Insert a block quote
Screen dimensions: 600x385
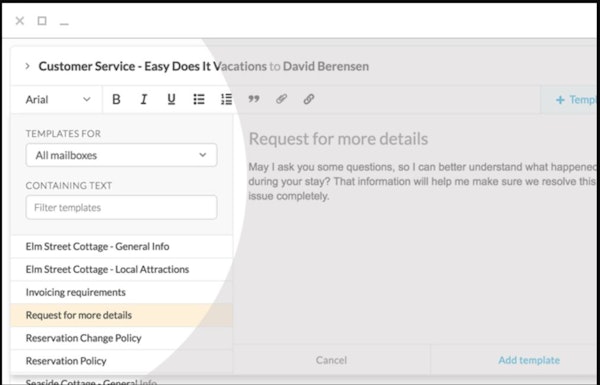tap(254, 100)
